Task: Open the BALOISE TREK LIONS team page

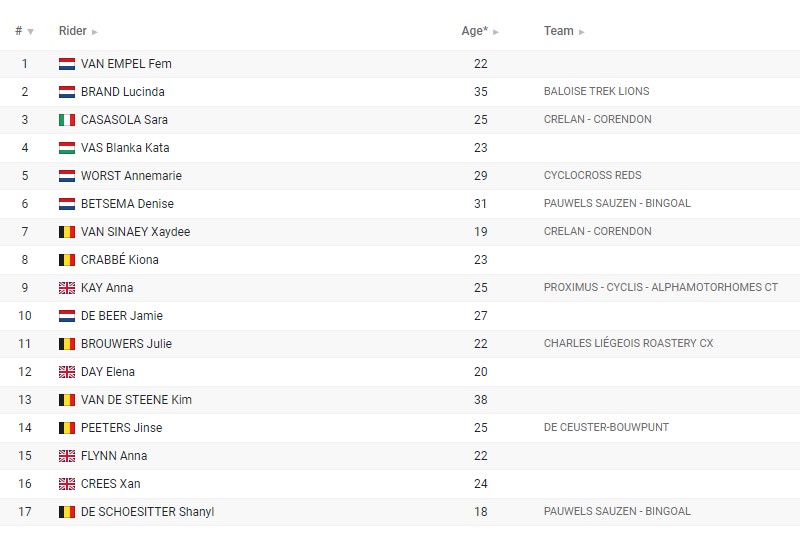Action: pyautogui.click(x=596, y=91)
